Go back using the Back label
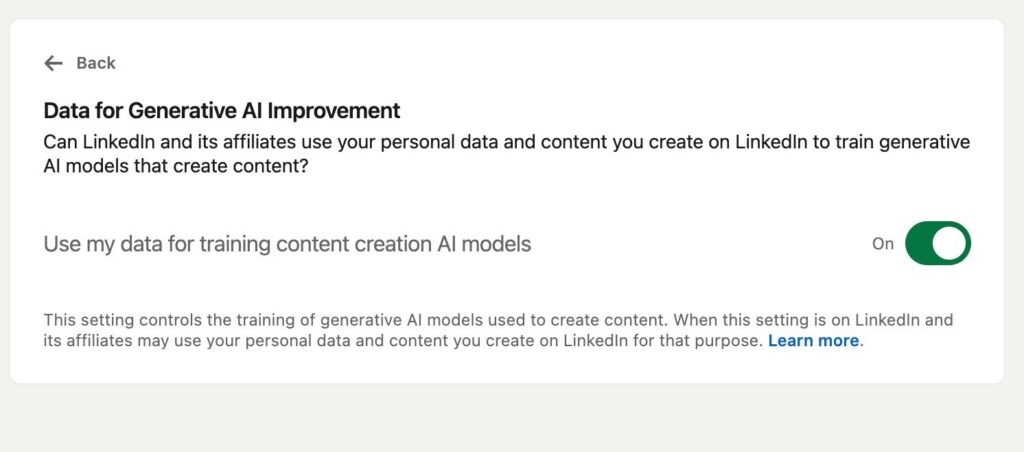1024x452 pixels. (x=96, y=63)
